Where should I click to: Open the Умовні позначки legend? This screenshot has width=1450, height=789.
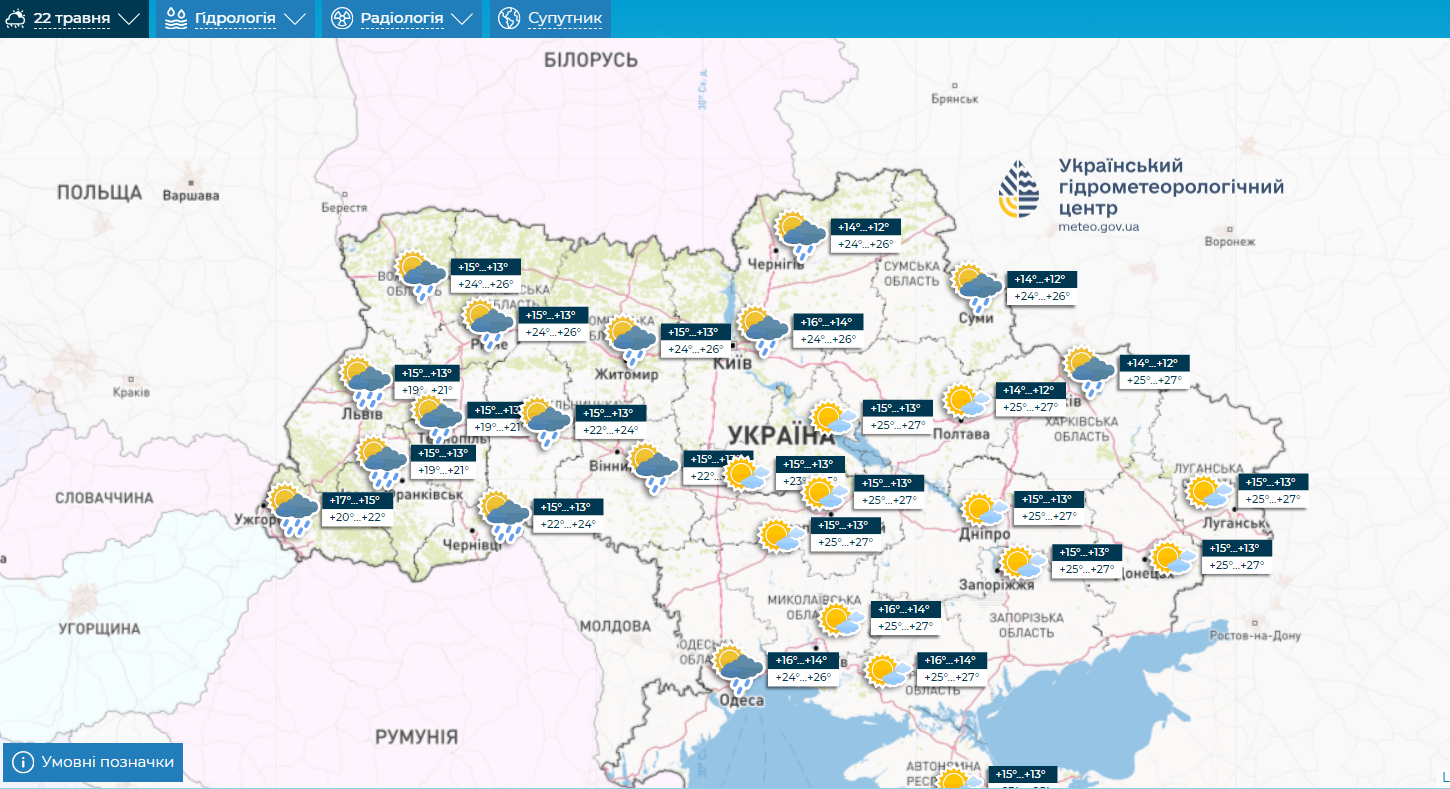[x=92, y=762]
